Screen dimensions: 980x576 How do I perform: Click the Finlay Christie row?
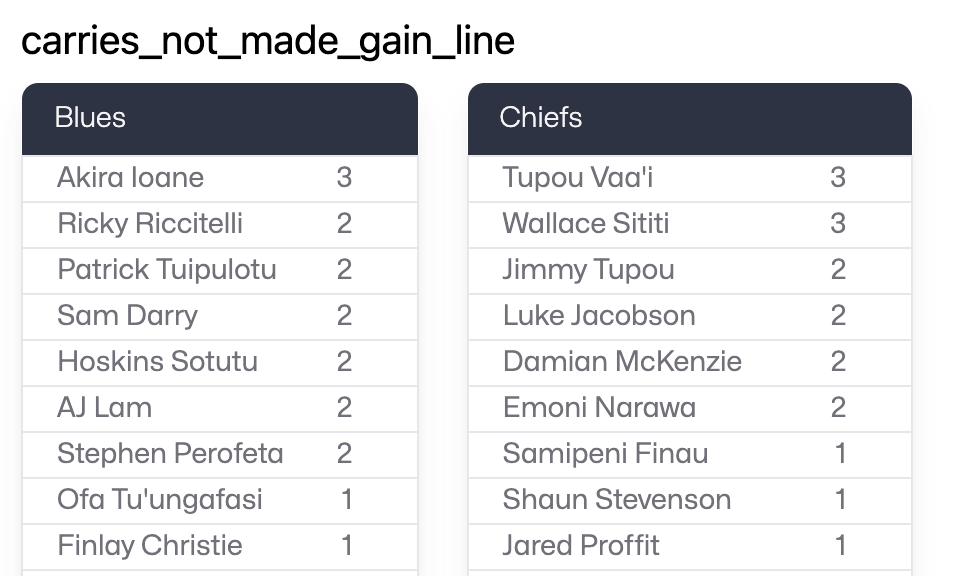(x=220, y=547)
